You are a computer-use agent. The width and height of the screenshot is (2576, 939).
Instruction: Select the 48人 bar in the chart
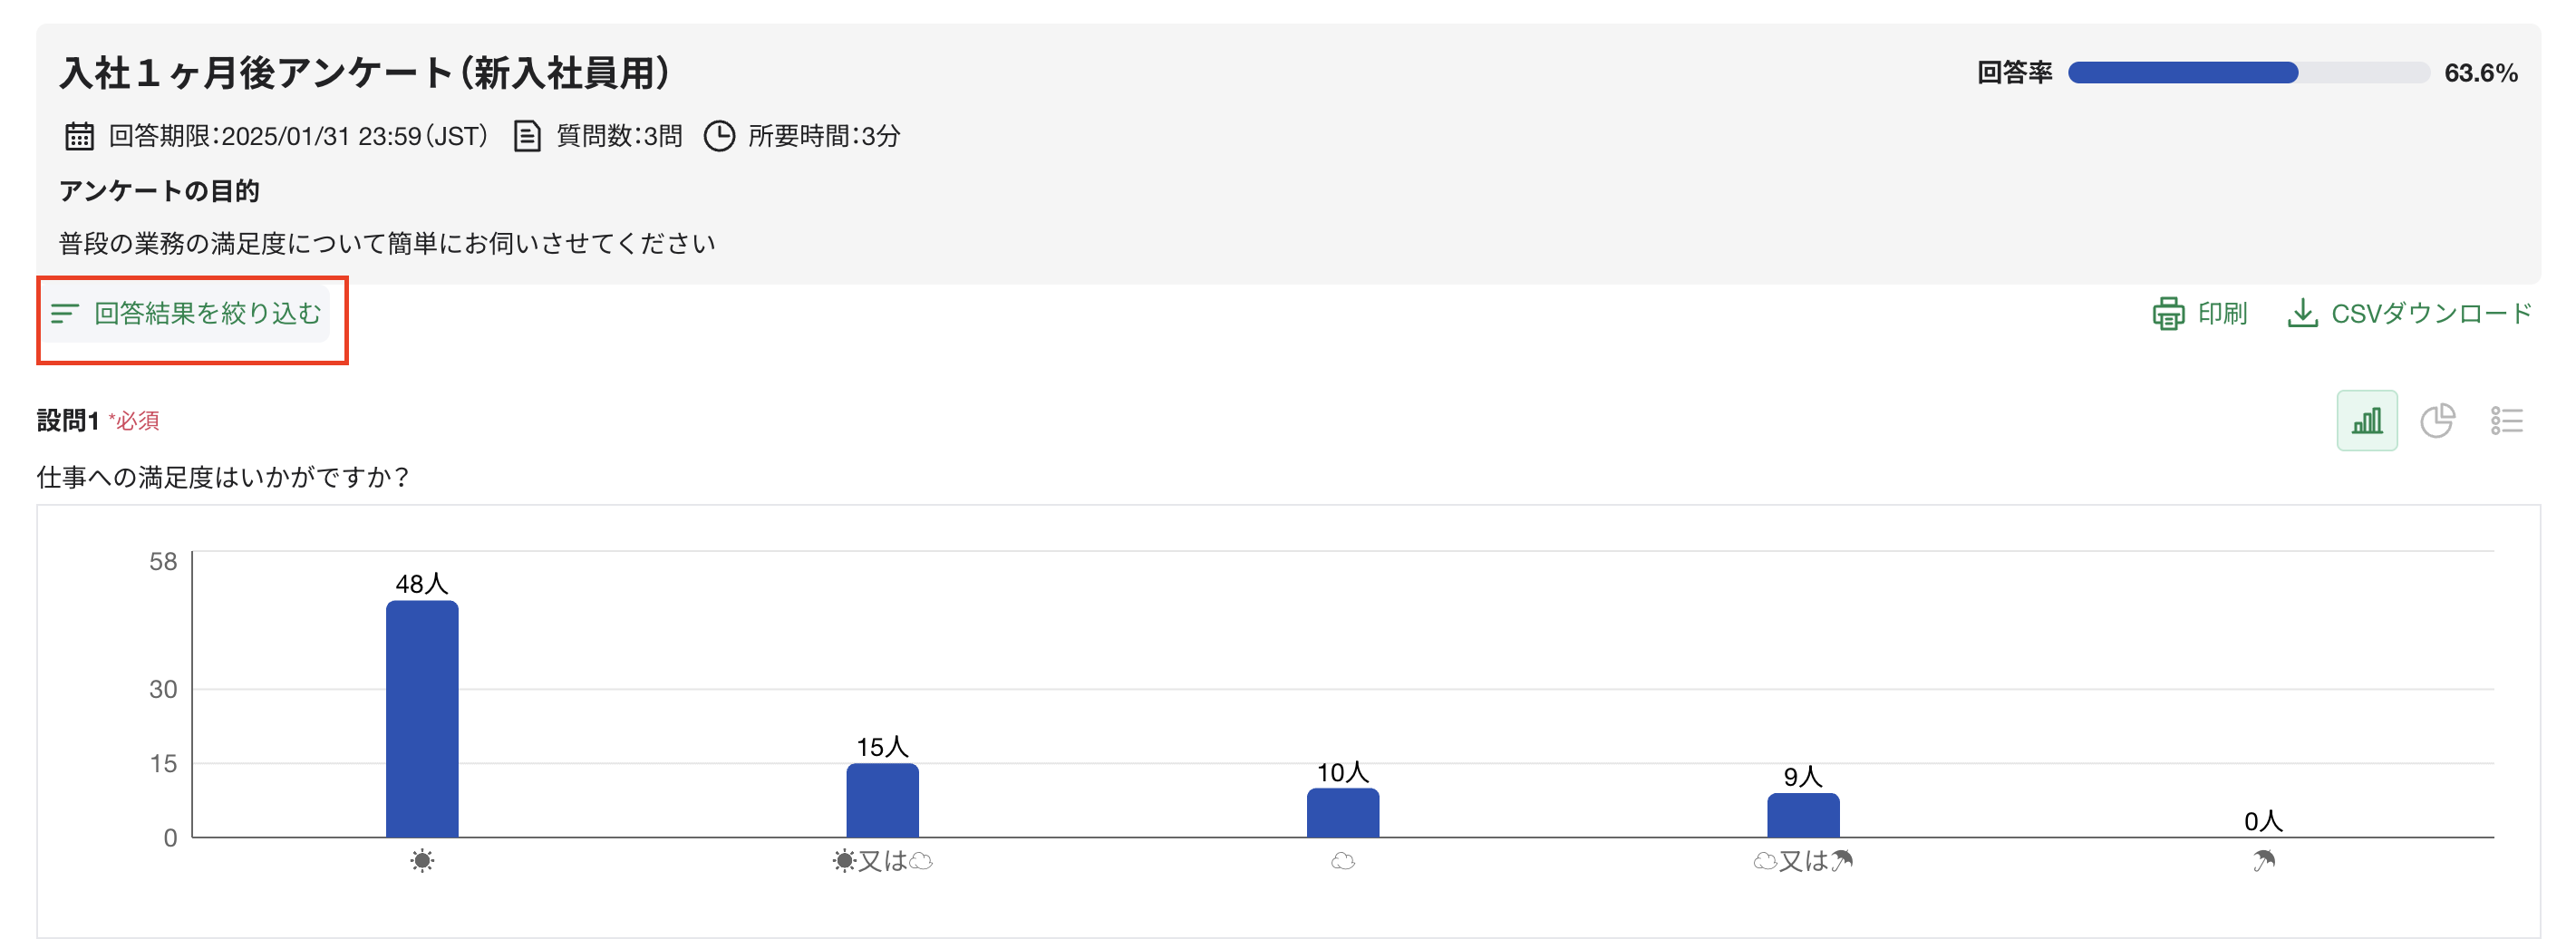coord(422,719)
